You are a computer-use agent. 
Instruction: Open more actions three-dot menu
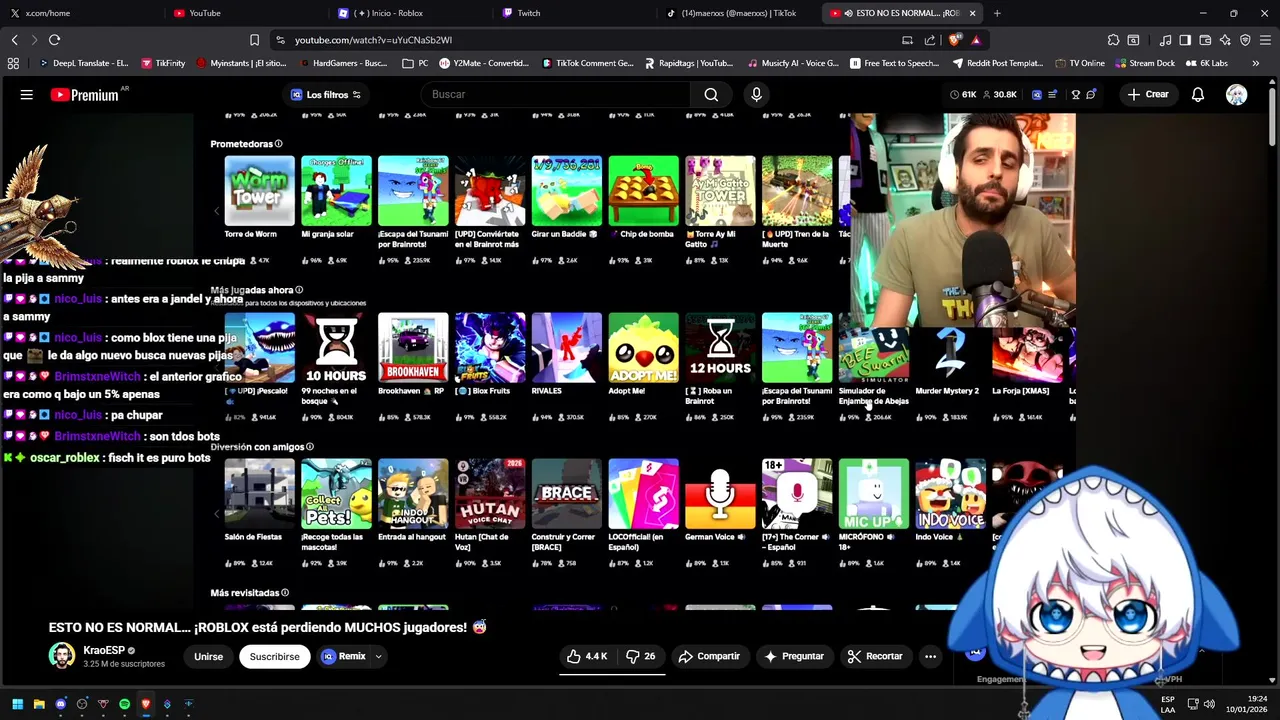930,657
